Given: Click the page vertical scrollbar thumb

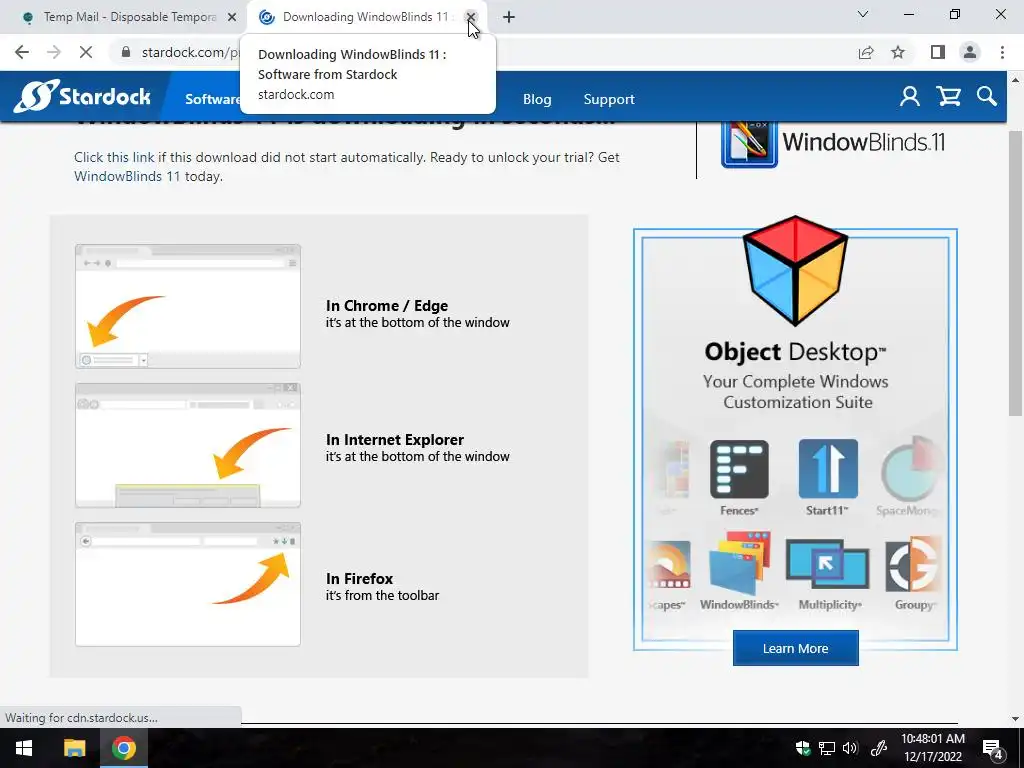Looking at the screenshot, I should [x=1015, y=273].
